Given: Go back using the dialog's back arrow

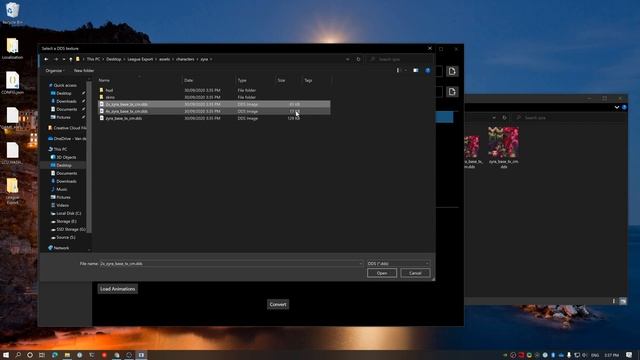Looking at the screenshot, I should point(46,59).
